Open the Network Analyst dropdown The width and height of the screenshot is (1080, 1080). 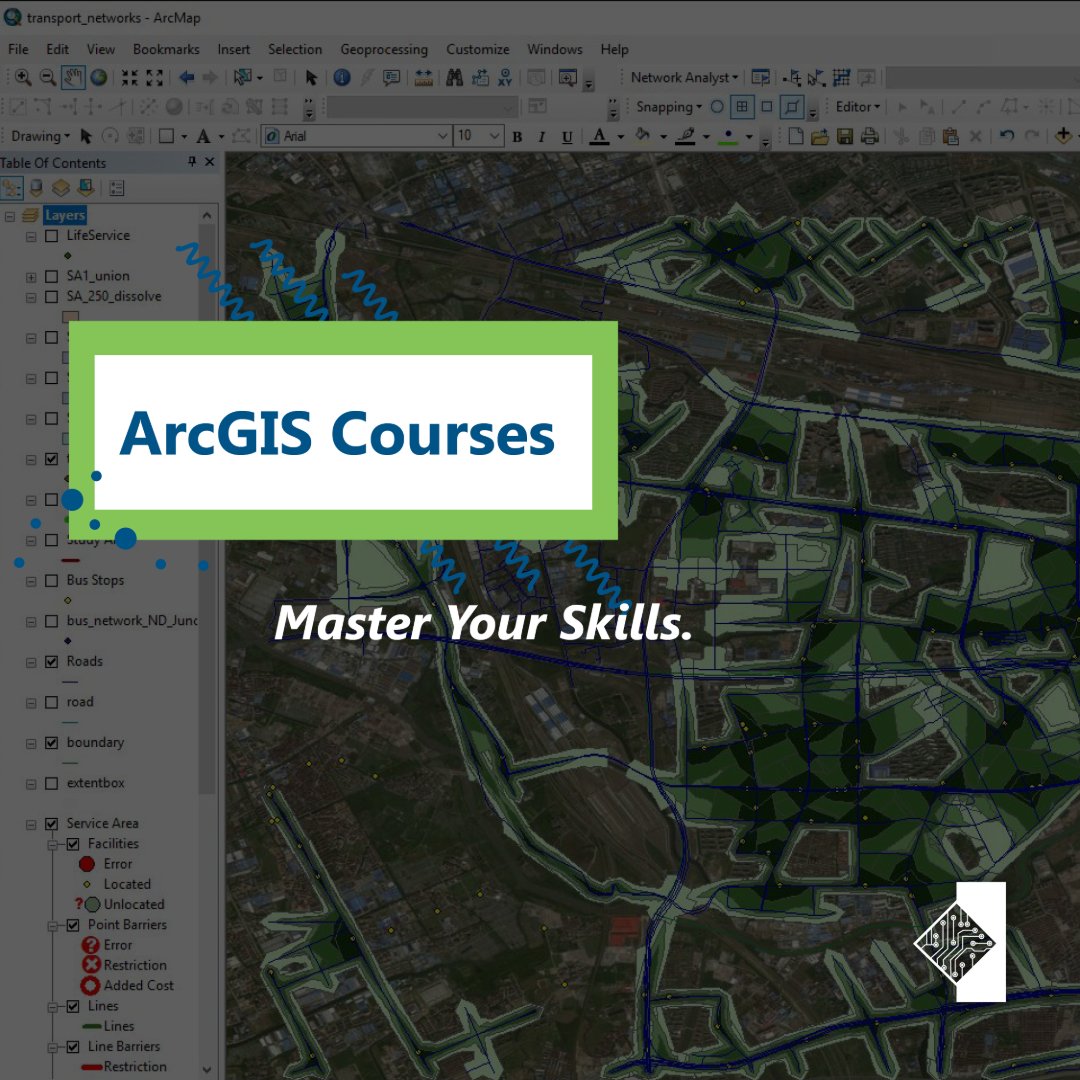(x=684, y=77)
